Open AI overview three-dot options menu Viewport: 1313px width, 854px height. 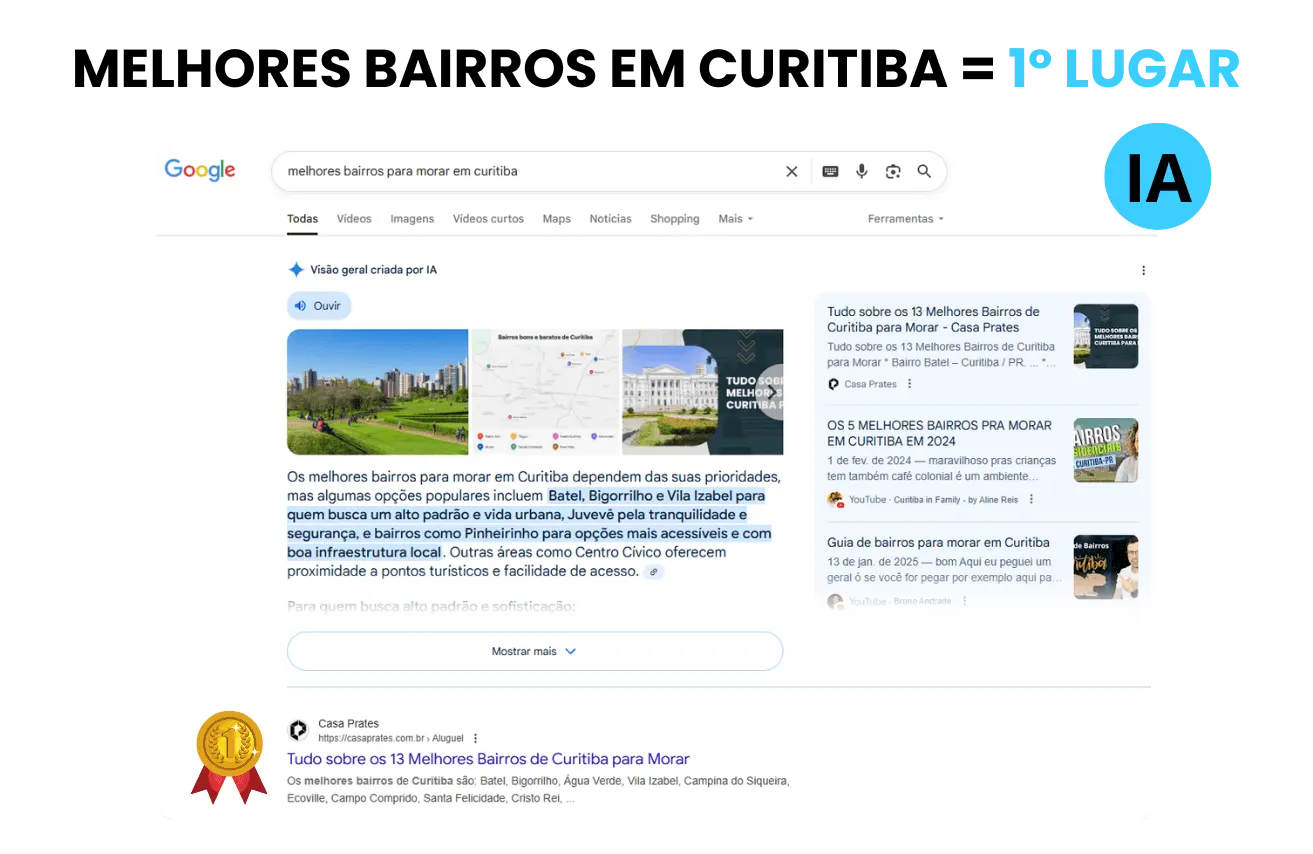(x=1143, y=270)
